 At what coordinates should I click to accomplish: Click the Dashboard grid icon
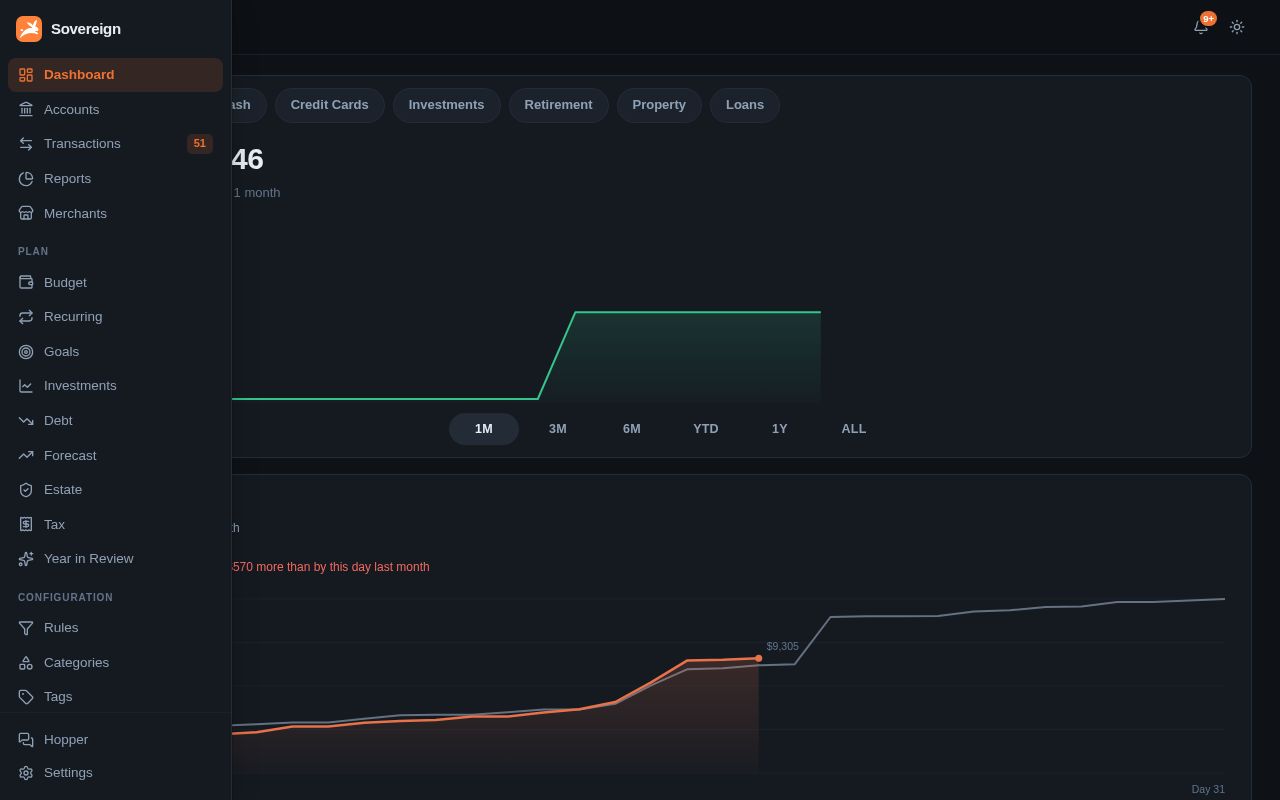(x=26, y=75)
